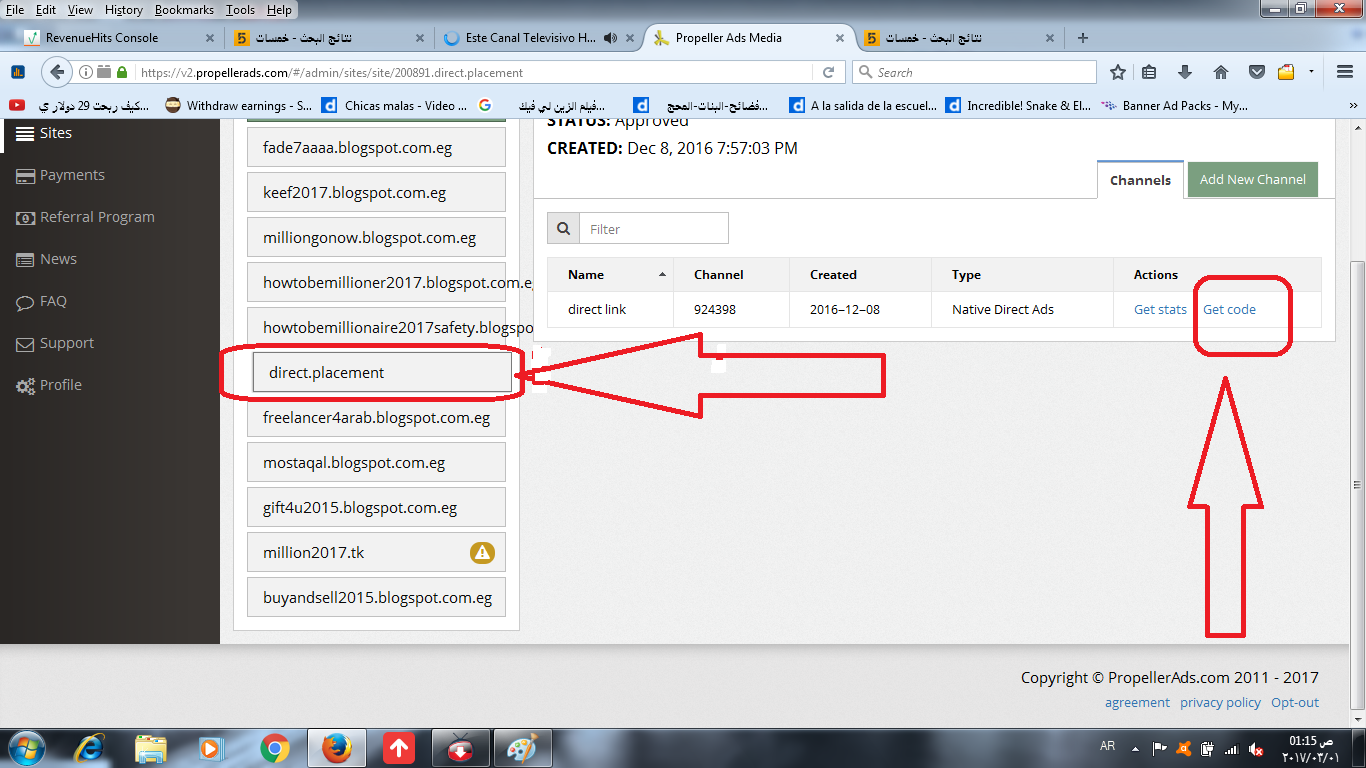Click the magnifier icon beside the Filter box
Screen dimensions: 1366x768
pos(564,229)
